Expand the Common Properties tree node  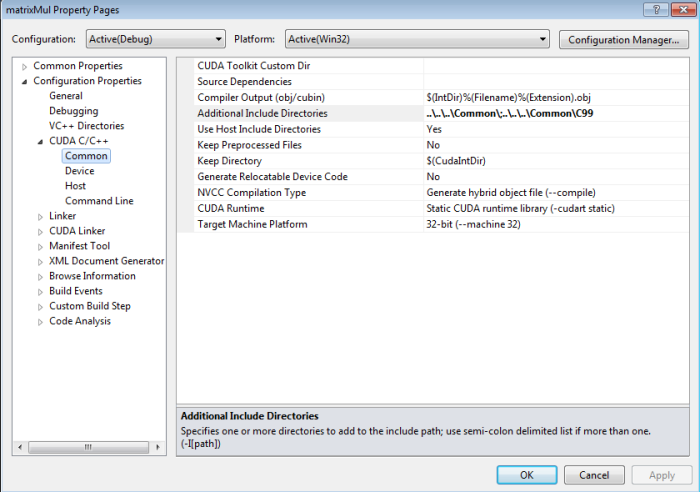pos(25,66)
